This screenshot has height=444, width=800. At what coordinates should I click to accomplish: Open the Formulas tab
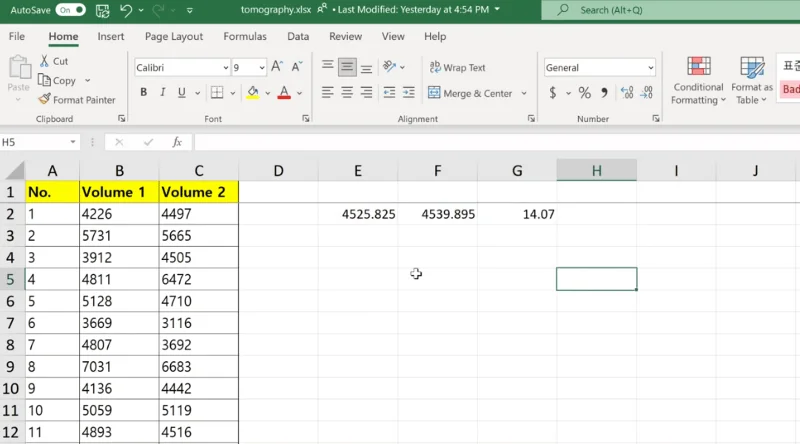[x=245, y=36]
